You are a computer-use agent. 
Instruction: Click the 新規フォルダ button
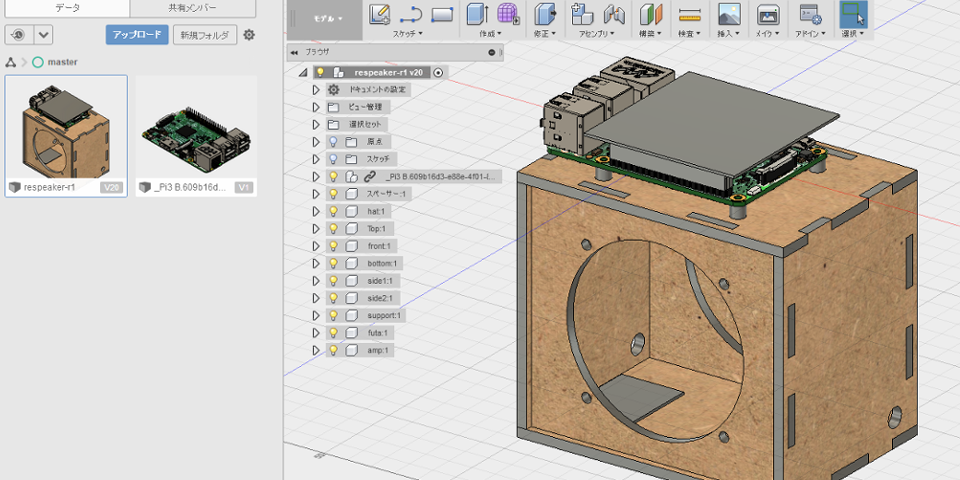pos(204,35)
